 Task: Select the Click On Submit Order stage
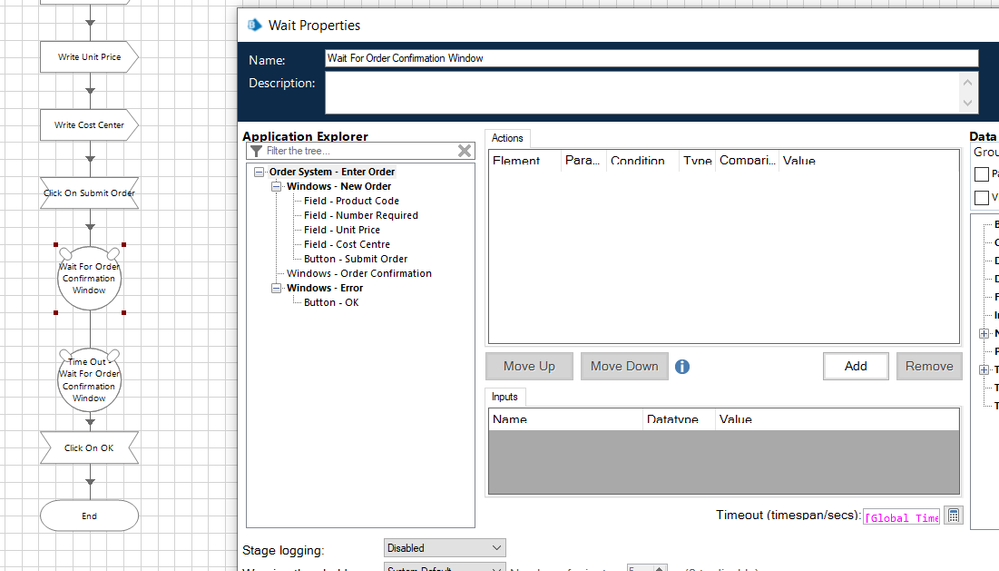pyautogui.click(x=89, y=193)
